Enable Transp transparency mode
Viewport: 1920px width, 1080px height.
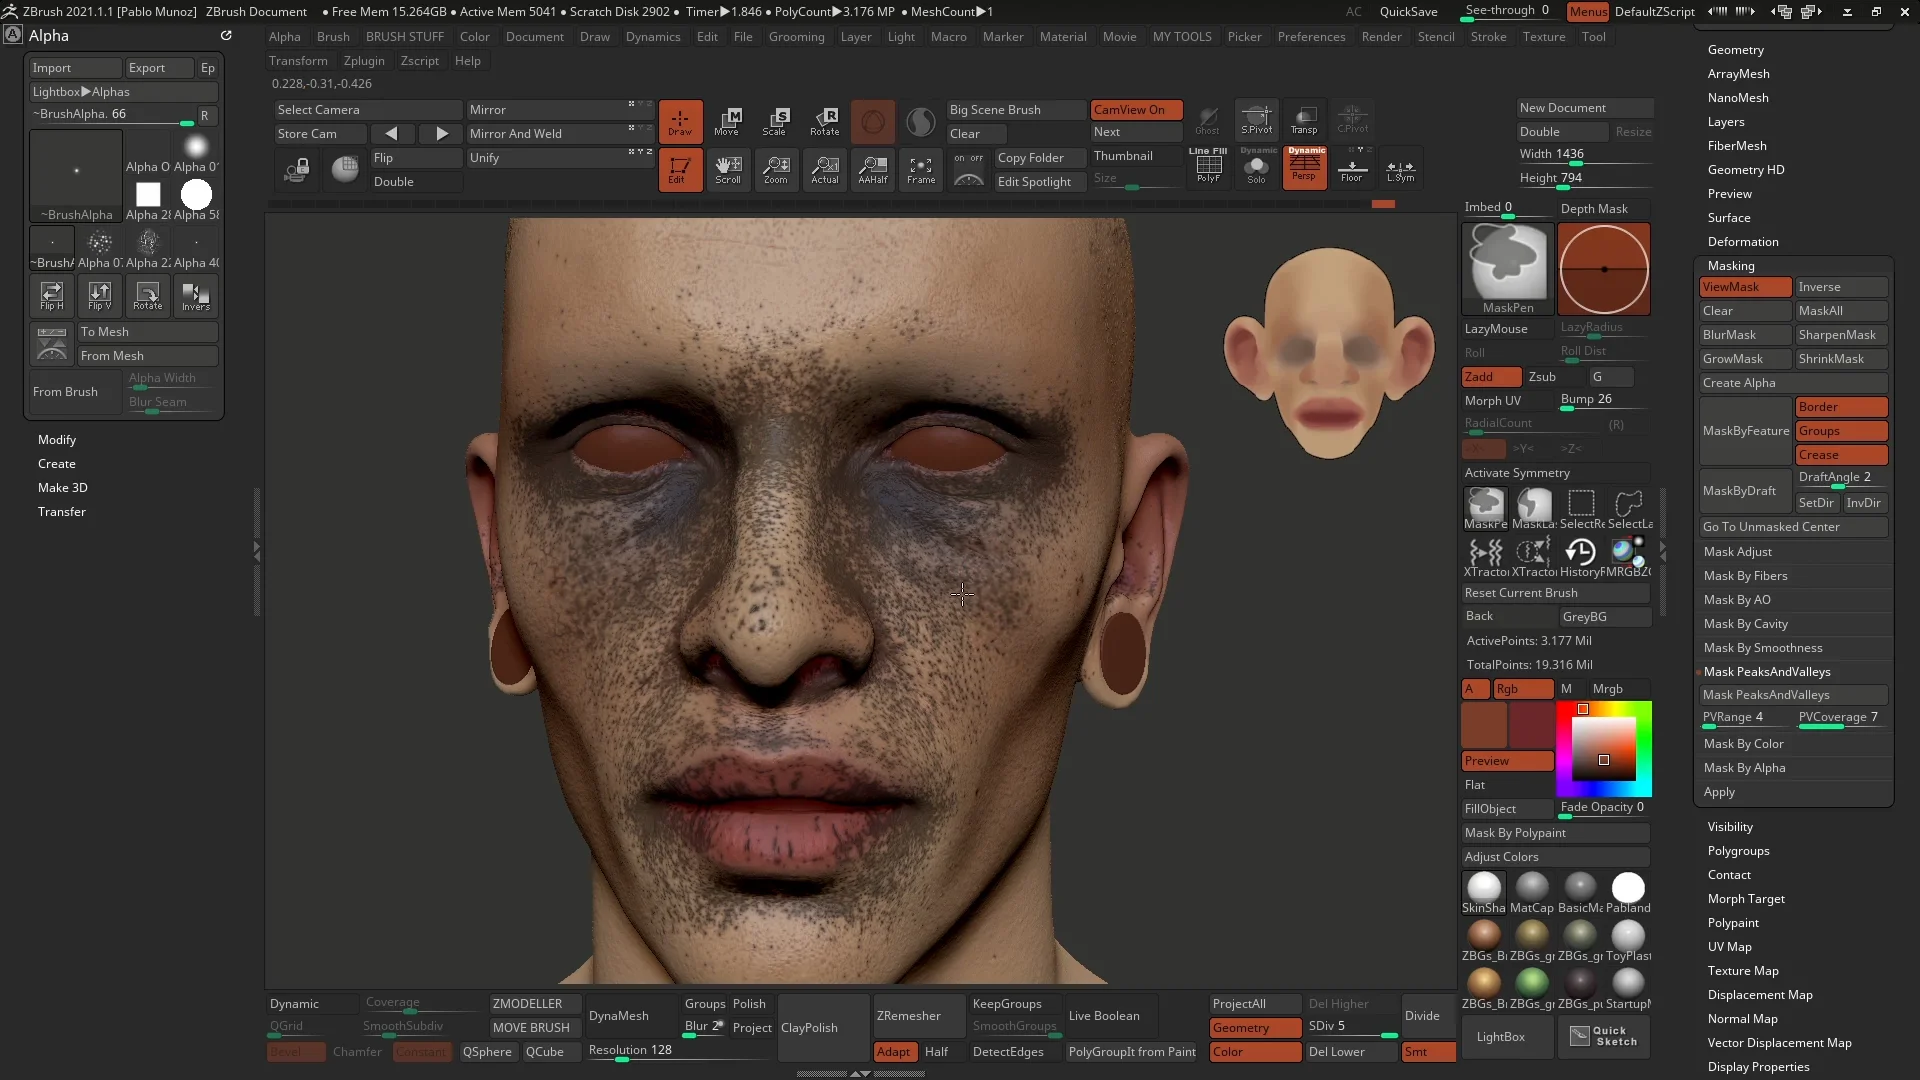coord(1304,120)
